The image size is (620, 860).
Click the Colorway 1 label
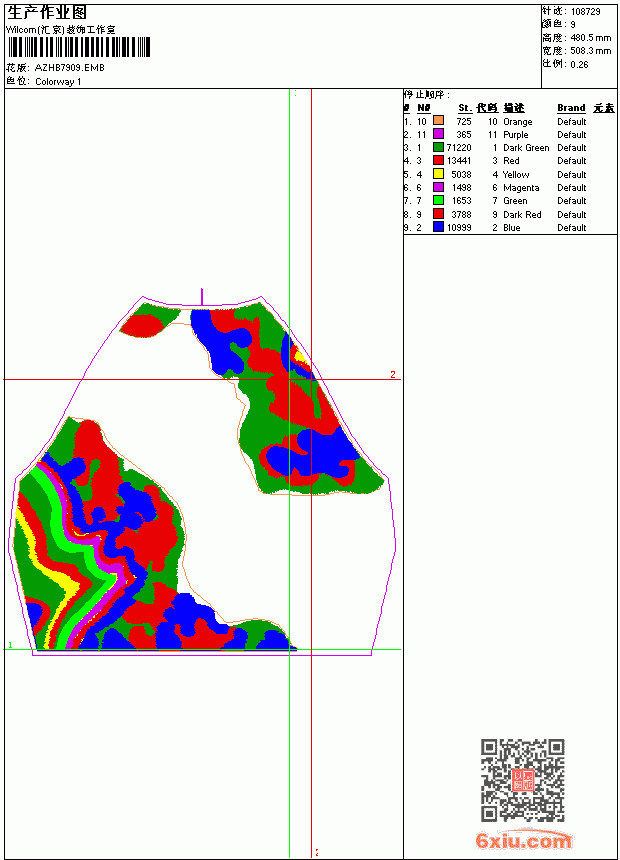coord(58,82)
